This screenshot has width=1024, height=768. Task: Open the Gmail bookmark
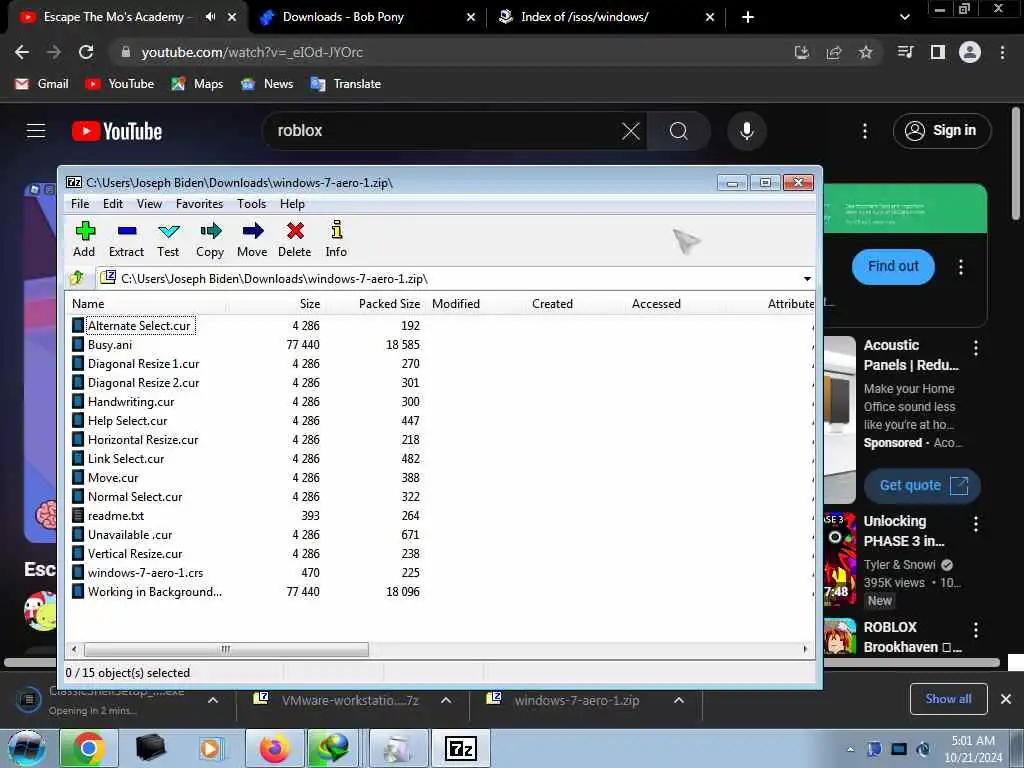[42, 84]
